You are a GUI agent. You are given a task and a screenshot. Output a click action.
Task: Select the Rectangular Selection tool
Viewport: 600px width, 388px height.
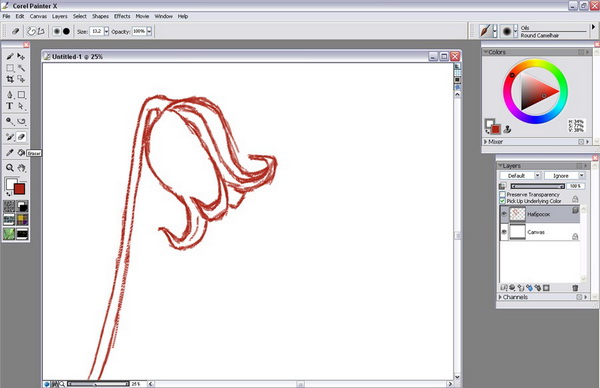pyautogui.click(x=10, y=68)
